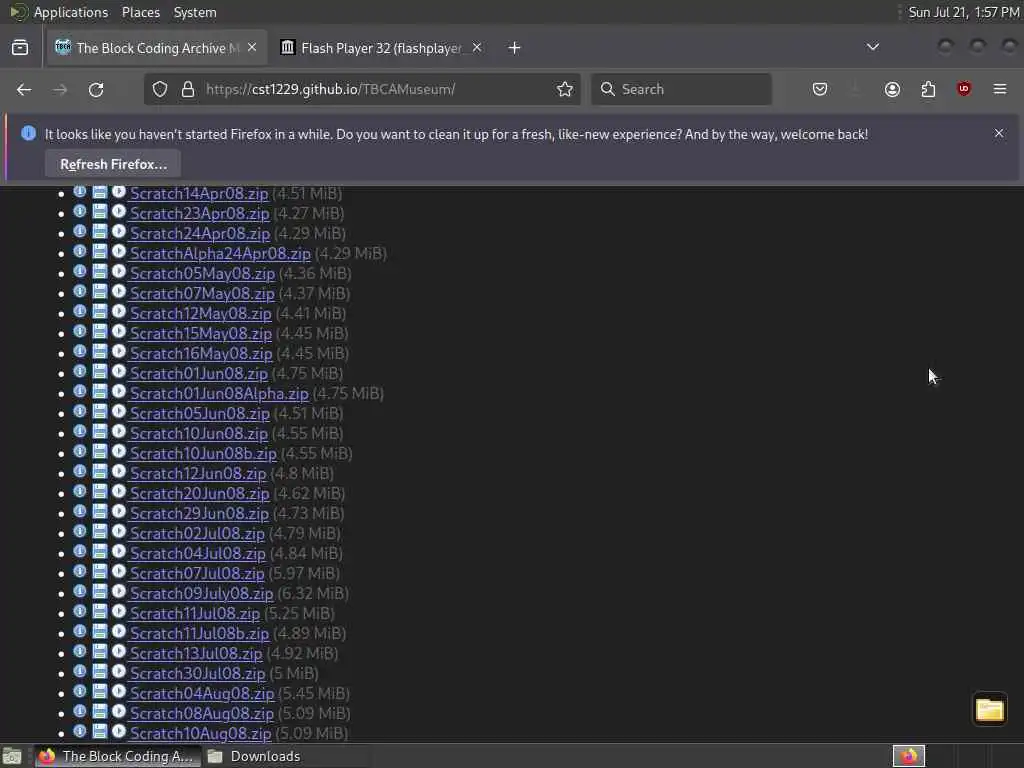
Task: Open the Places menu
Action: [x=141, y=12]
